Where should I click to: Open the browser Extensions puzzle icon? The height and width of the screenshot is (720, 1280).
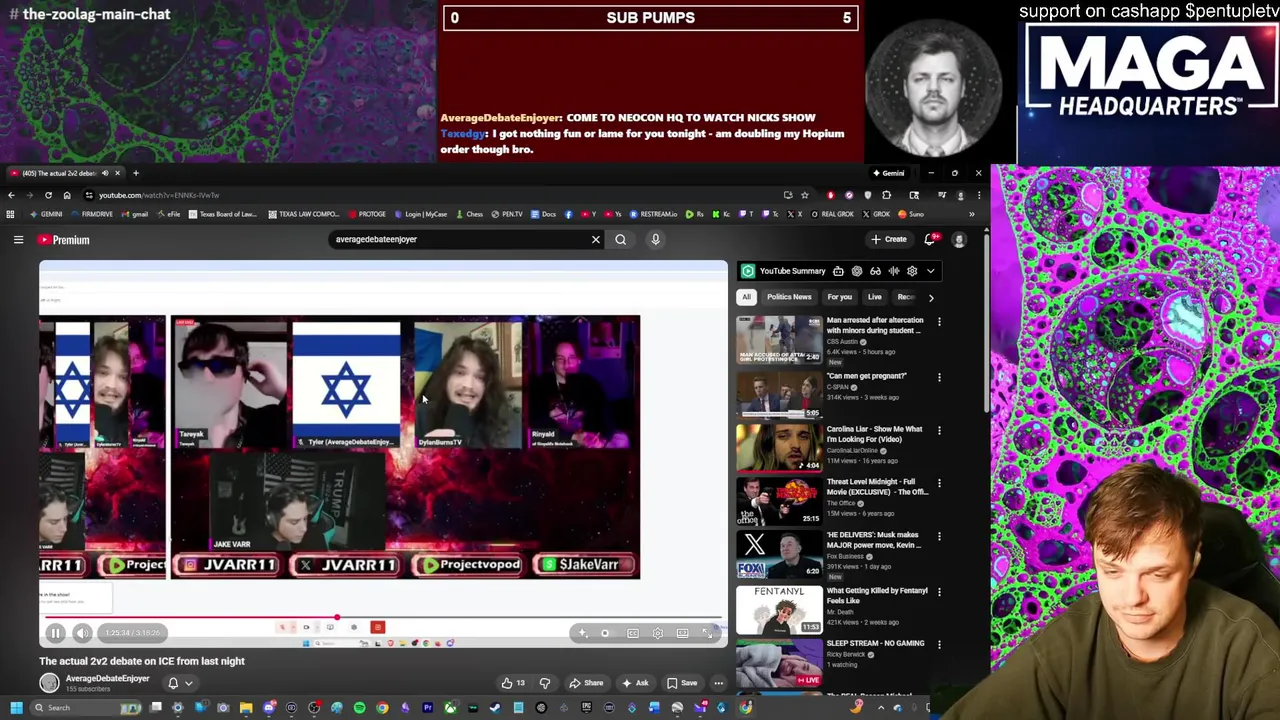click(x=886, y=195)
